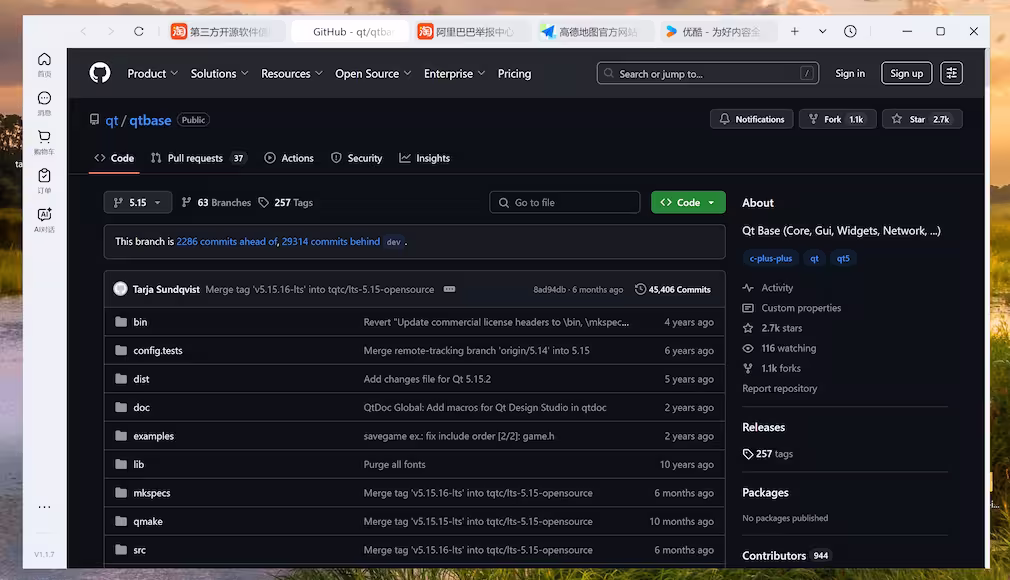
Task: Open the sidebar messages icon
Action: pos(44,98)
